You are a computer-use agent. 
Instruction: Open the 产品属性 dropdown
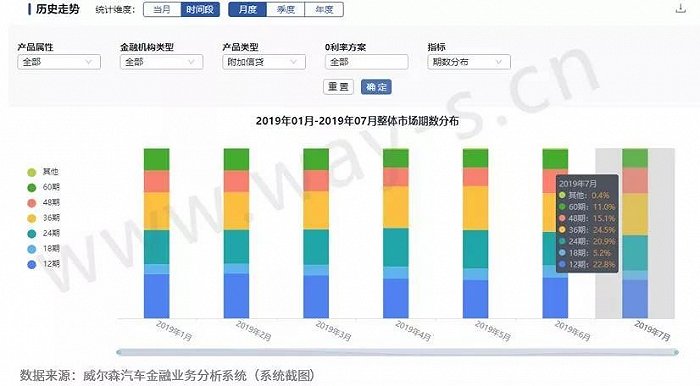click(59, 62)
